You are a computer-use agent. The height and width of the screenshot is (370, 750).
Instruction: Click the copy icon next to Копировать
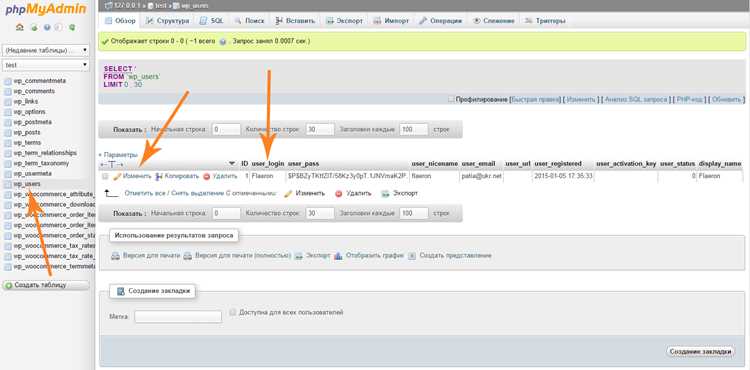tap(159, 176)
